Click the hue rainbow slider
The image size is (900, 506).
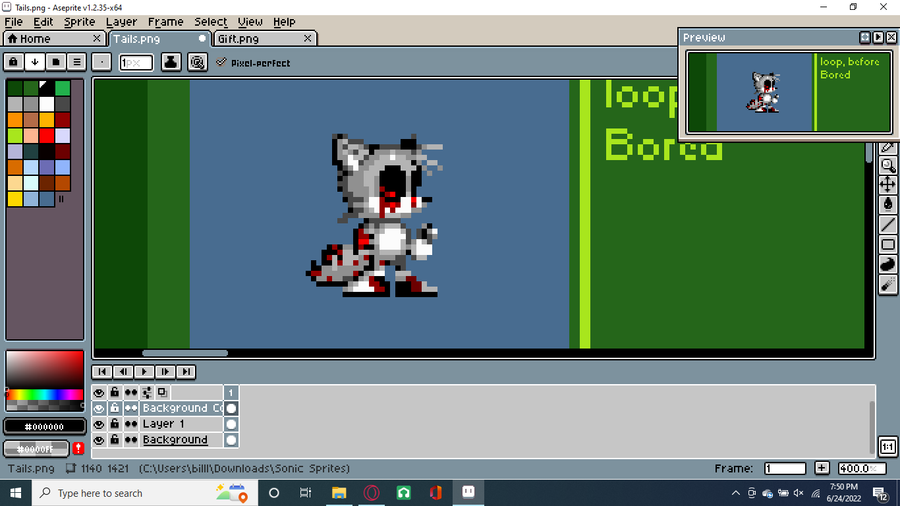44,395
